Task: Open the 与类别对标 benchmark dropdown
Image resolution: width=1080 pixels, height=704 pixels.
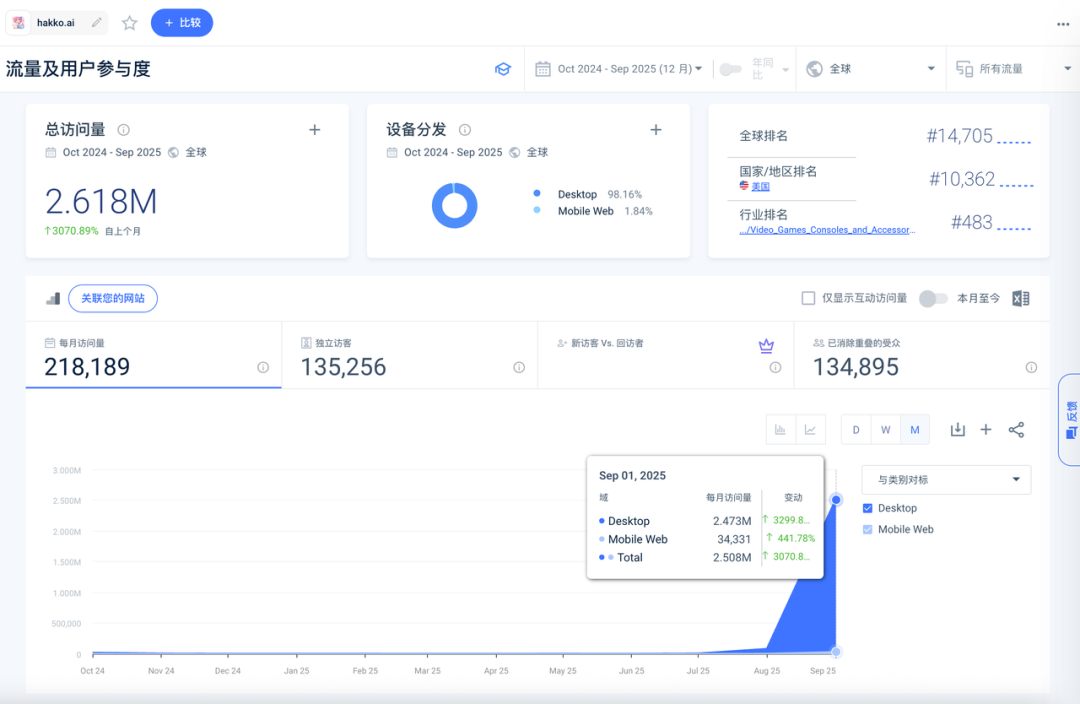Action: [x=946, y=480]
